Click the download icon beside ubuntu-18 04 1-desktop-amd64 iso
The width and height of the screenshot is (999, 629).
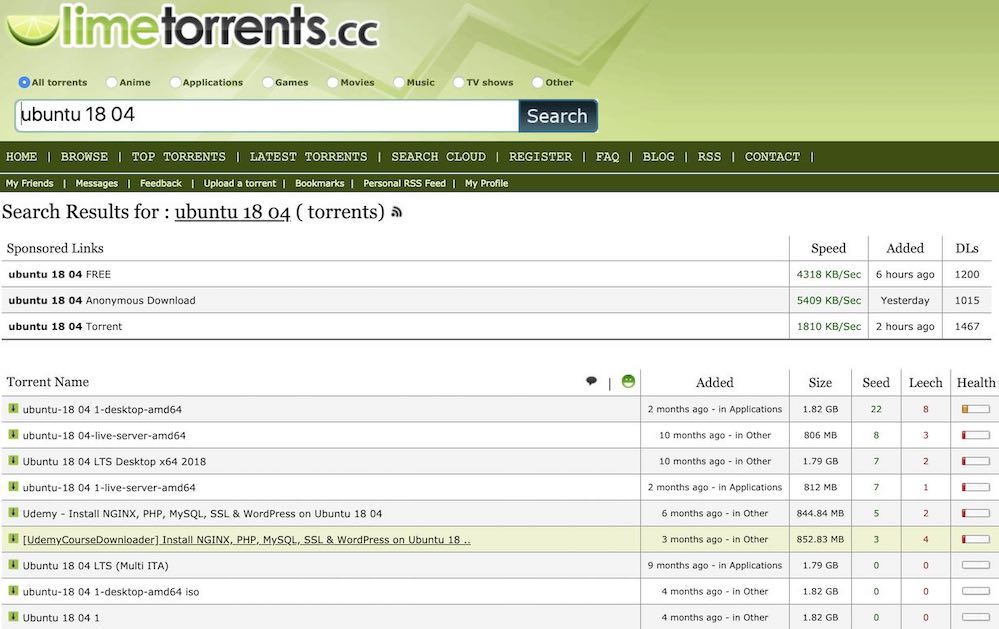tap(13, 591)
